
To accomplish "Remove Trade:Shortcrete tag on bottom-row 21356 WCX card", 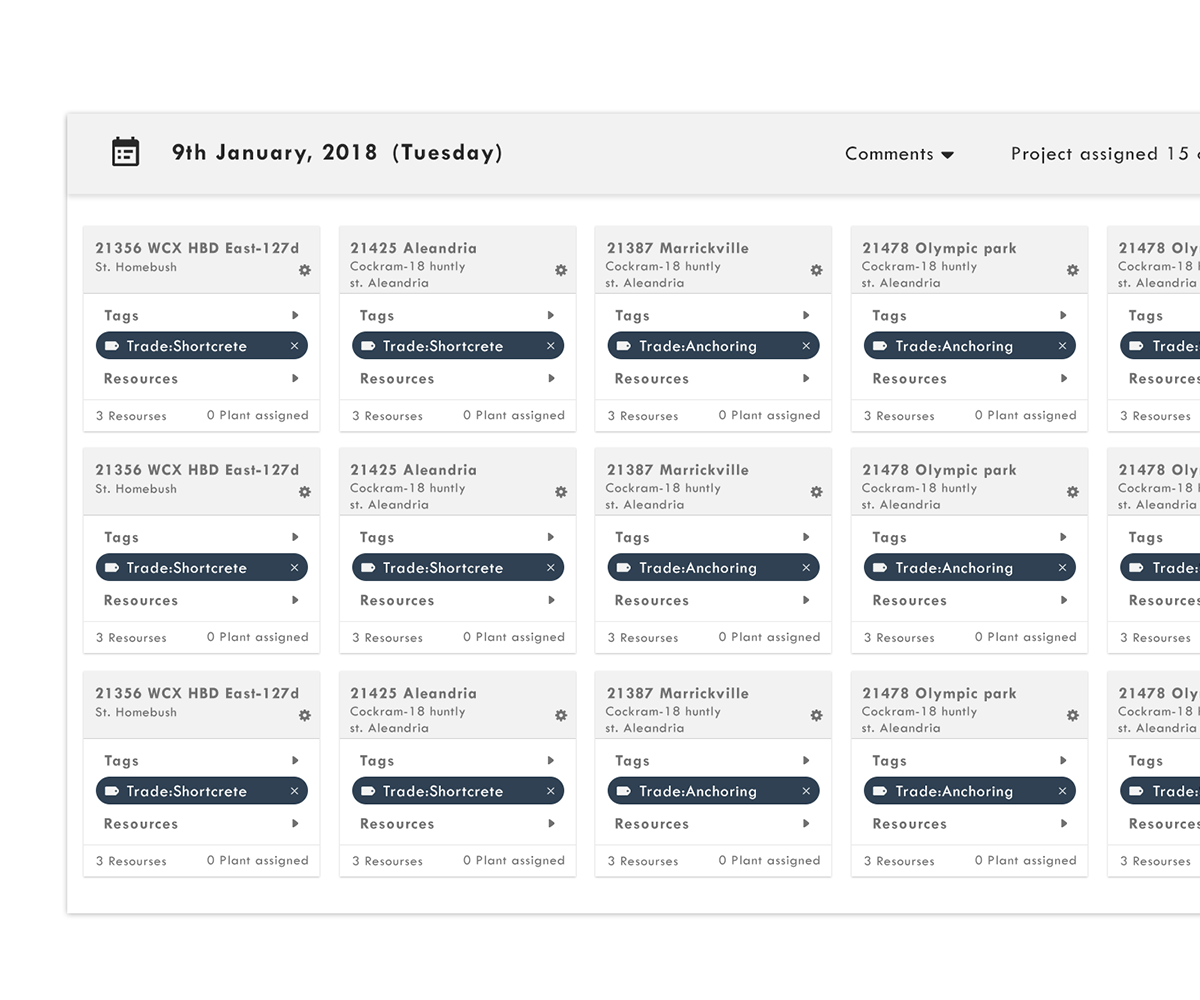I will (x=294, y=791).
